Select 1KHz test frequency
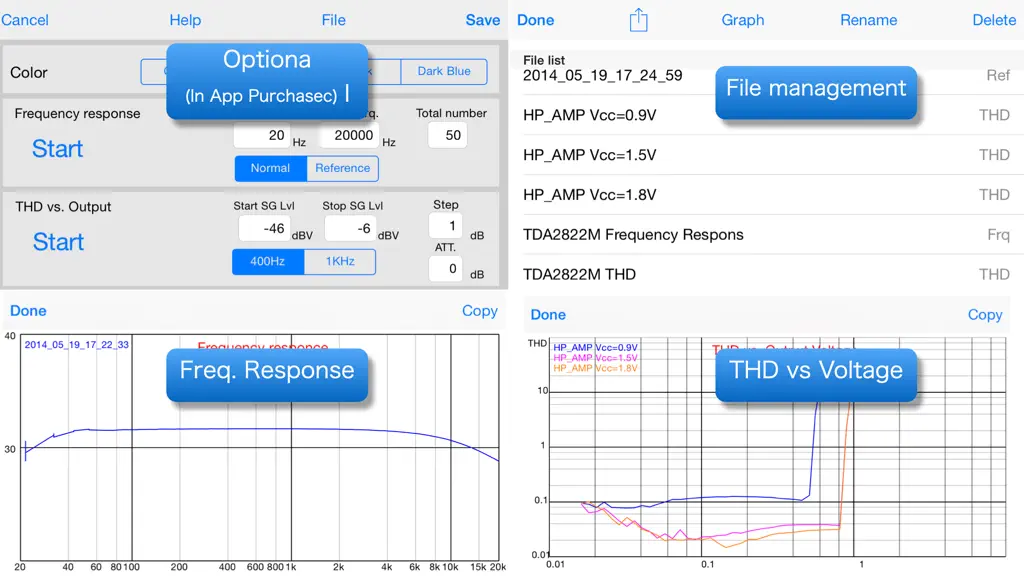 click(x=340, y=261)
